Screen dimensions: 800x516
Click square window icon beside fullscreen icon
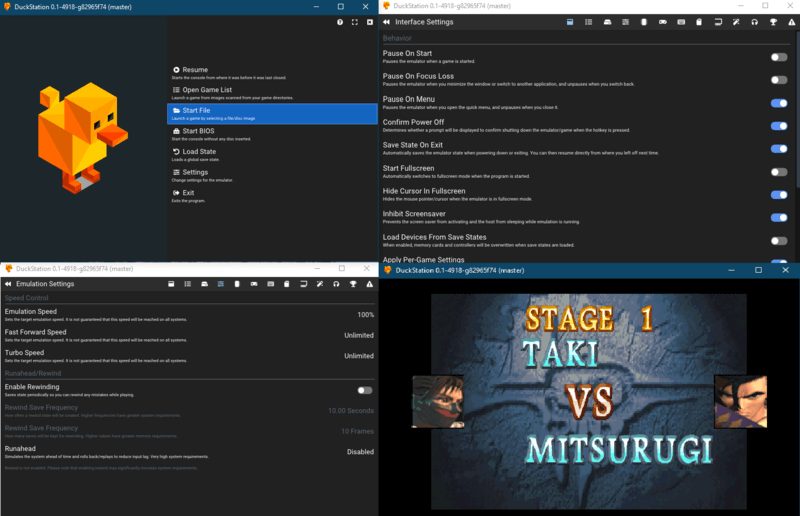pos(370,22)
